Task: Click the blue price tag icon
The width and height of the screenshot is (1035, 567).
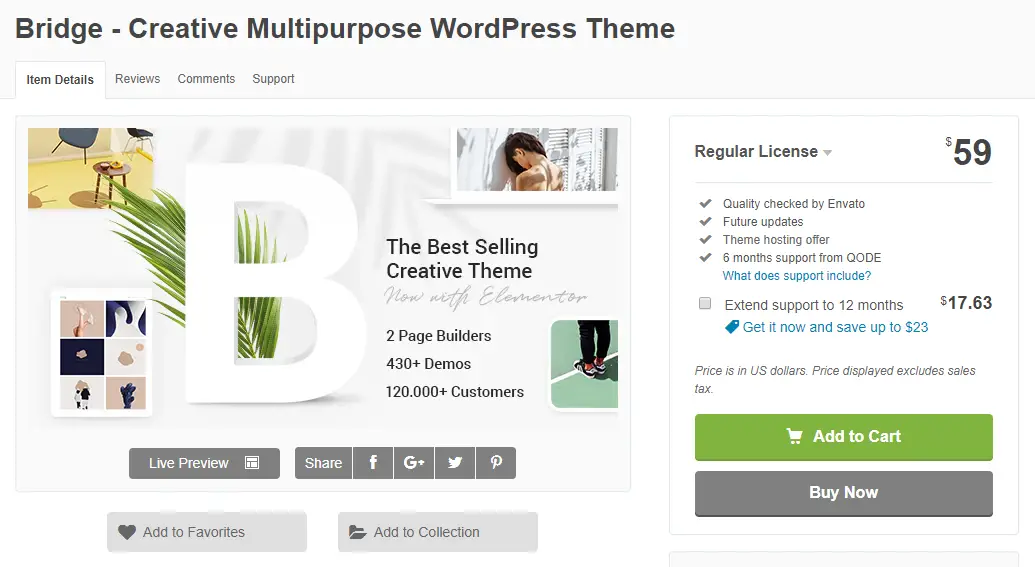Action: click(731, 327)
